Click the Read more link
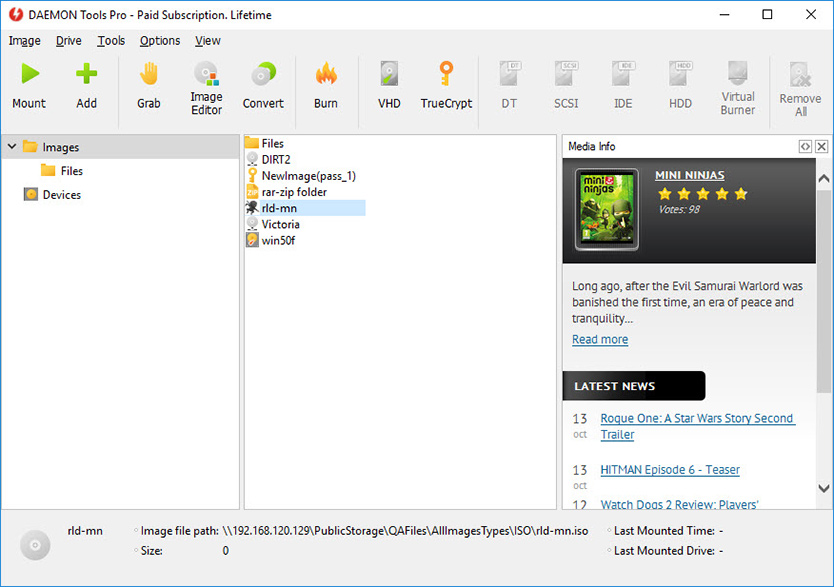 [x=599, y=339]
